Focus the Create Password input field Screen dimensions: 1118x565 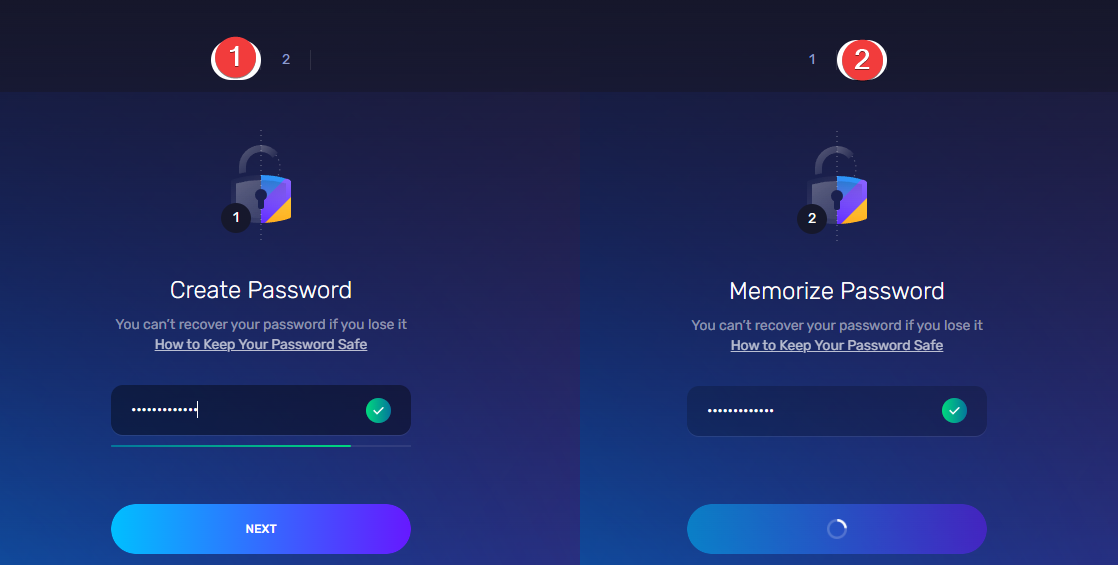261,410
